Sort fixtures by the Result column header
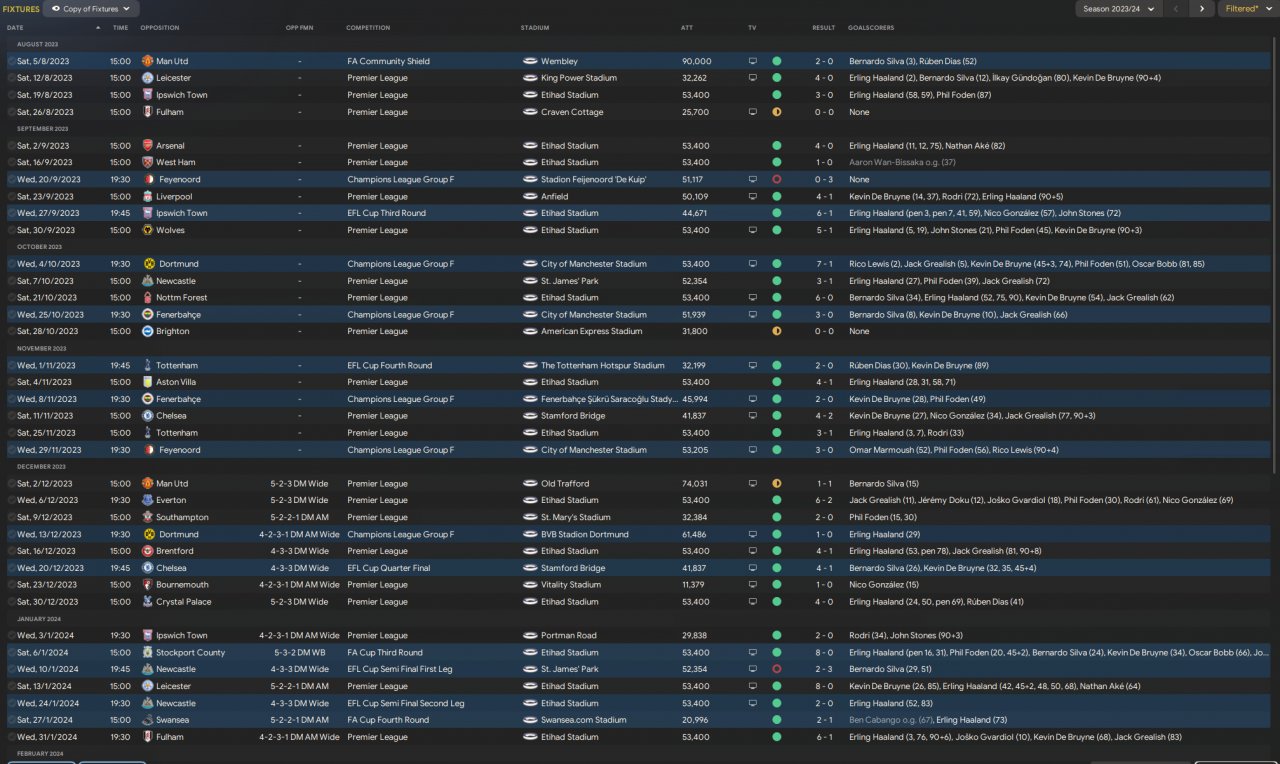Image resolution: width=1280 pixels, height=764 pixels. tap(823, 27)
